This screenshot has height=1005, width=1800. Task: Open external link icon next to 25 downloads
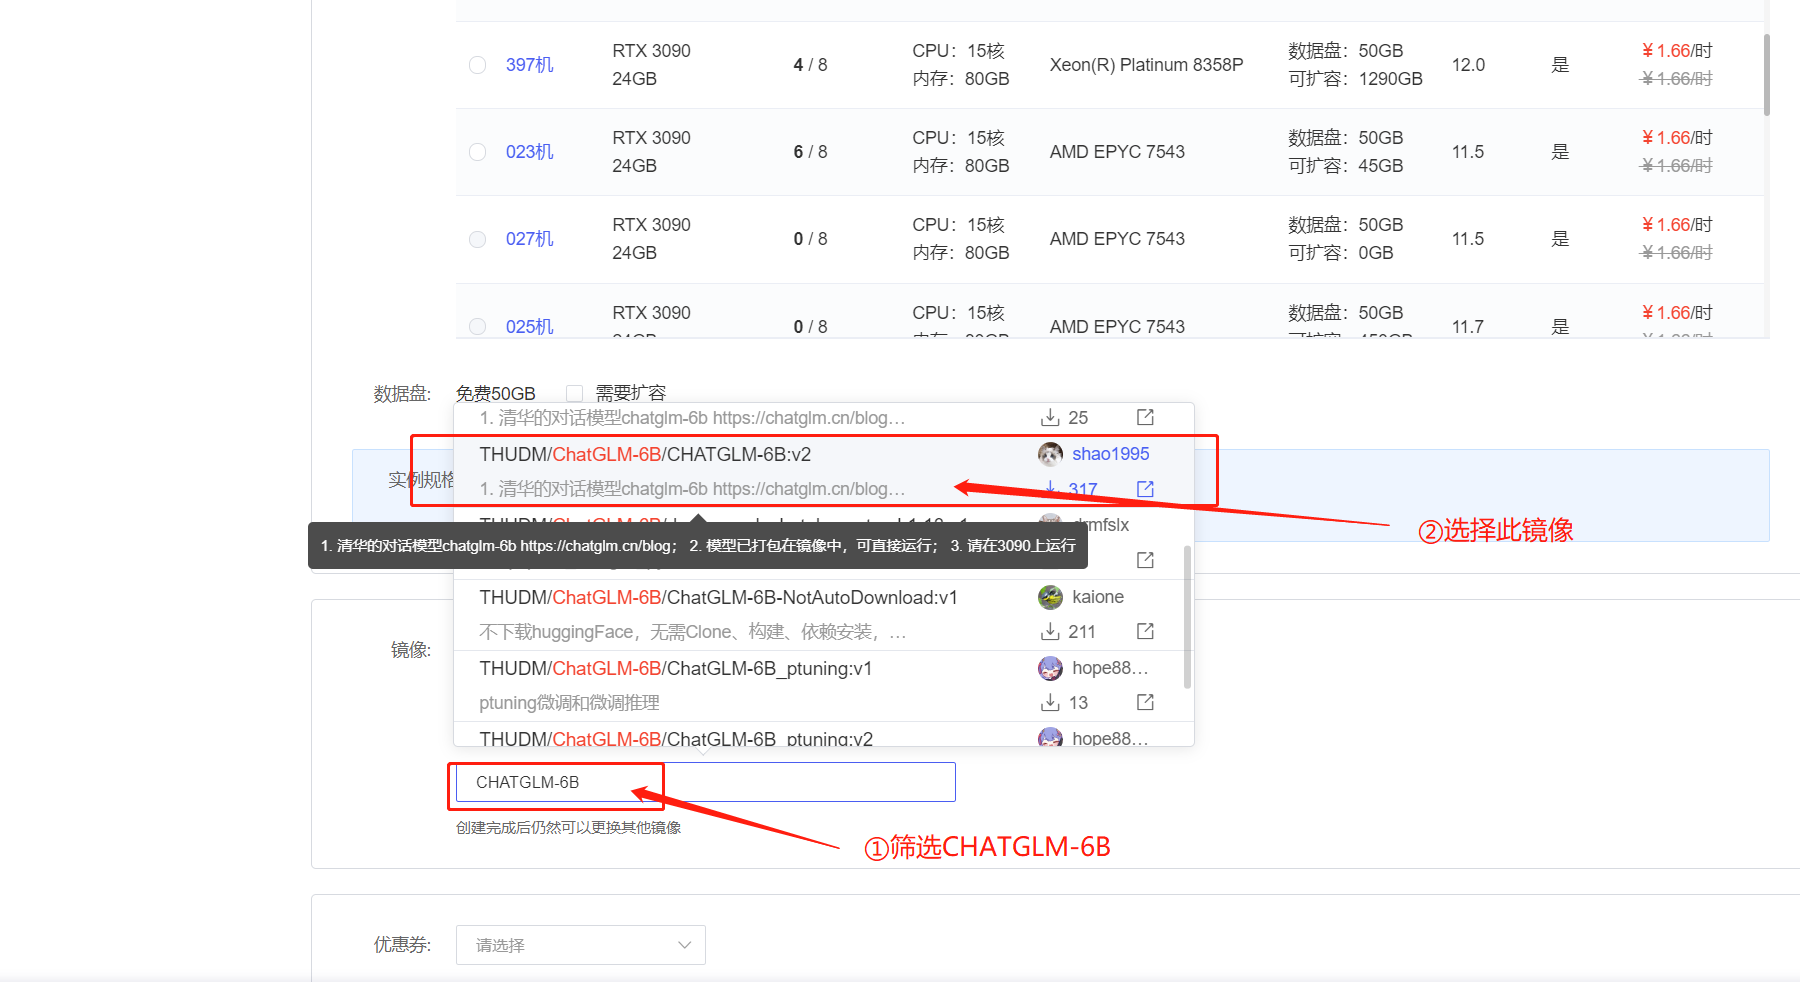1146,417
